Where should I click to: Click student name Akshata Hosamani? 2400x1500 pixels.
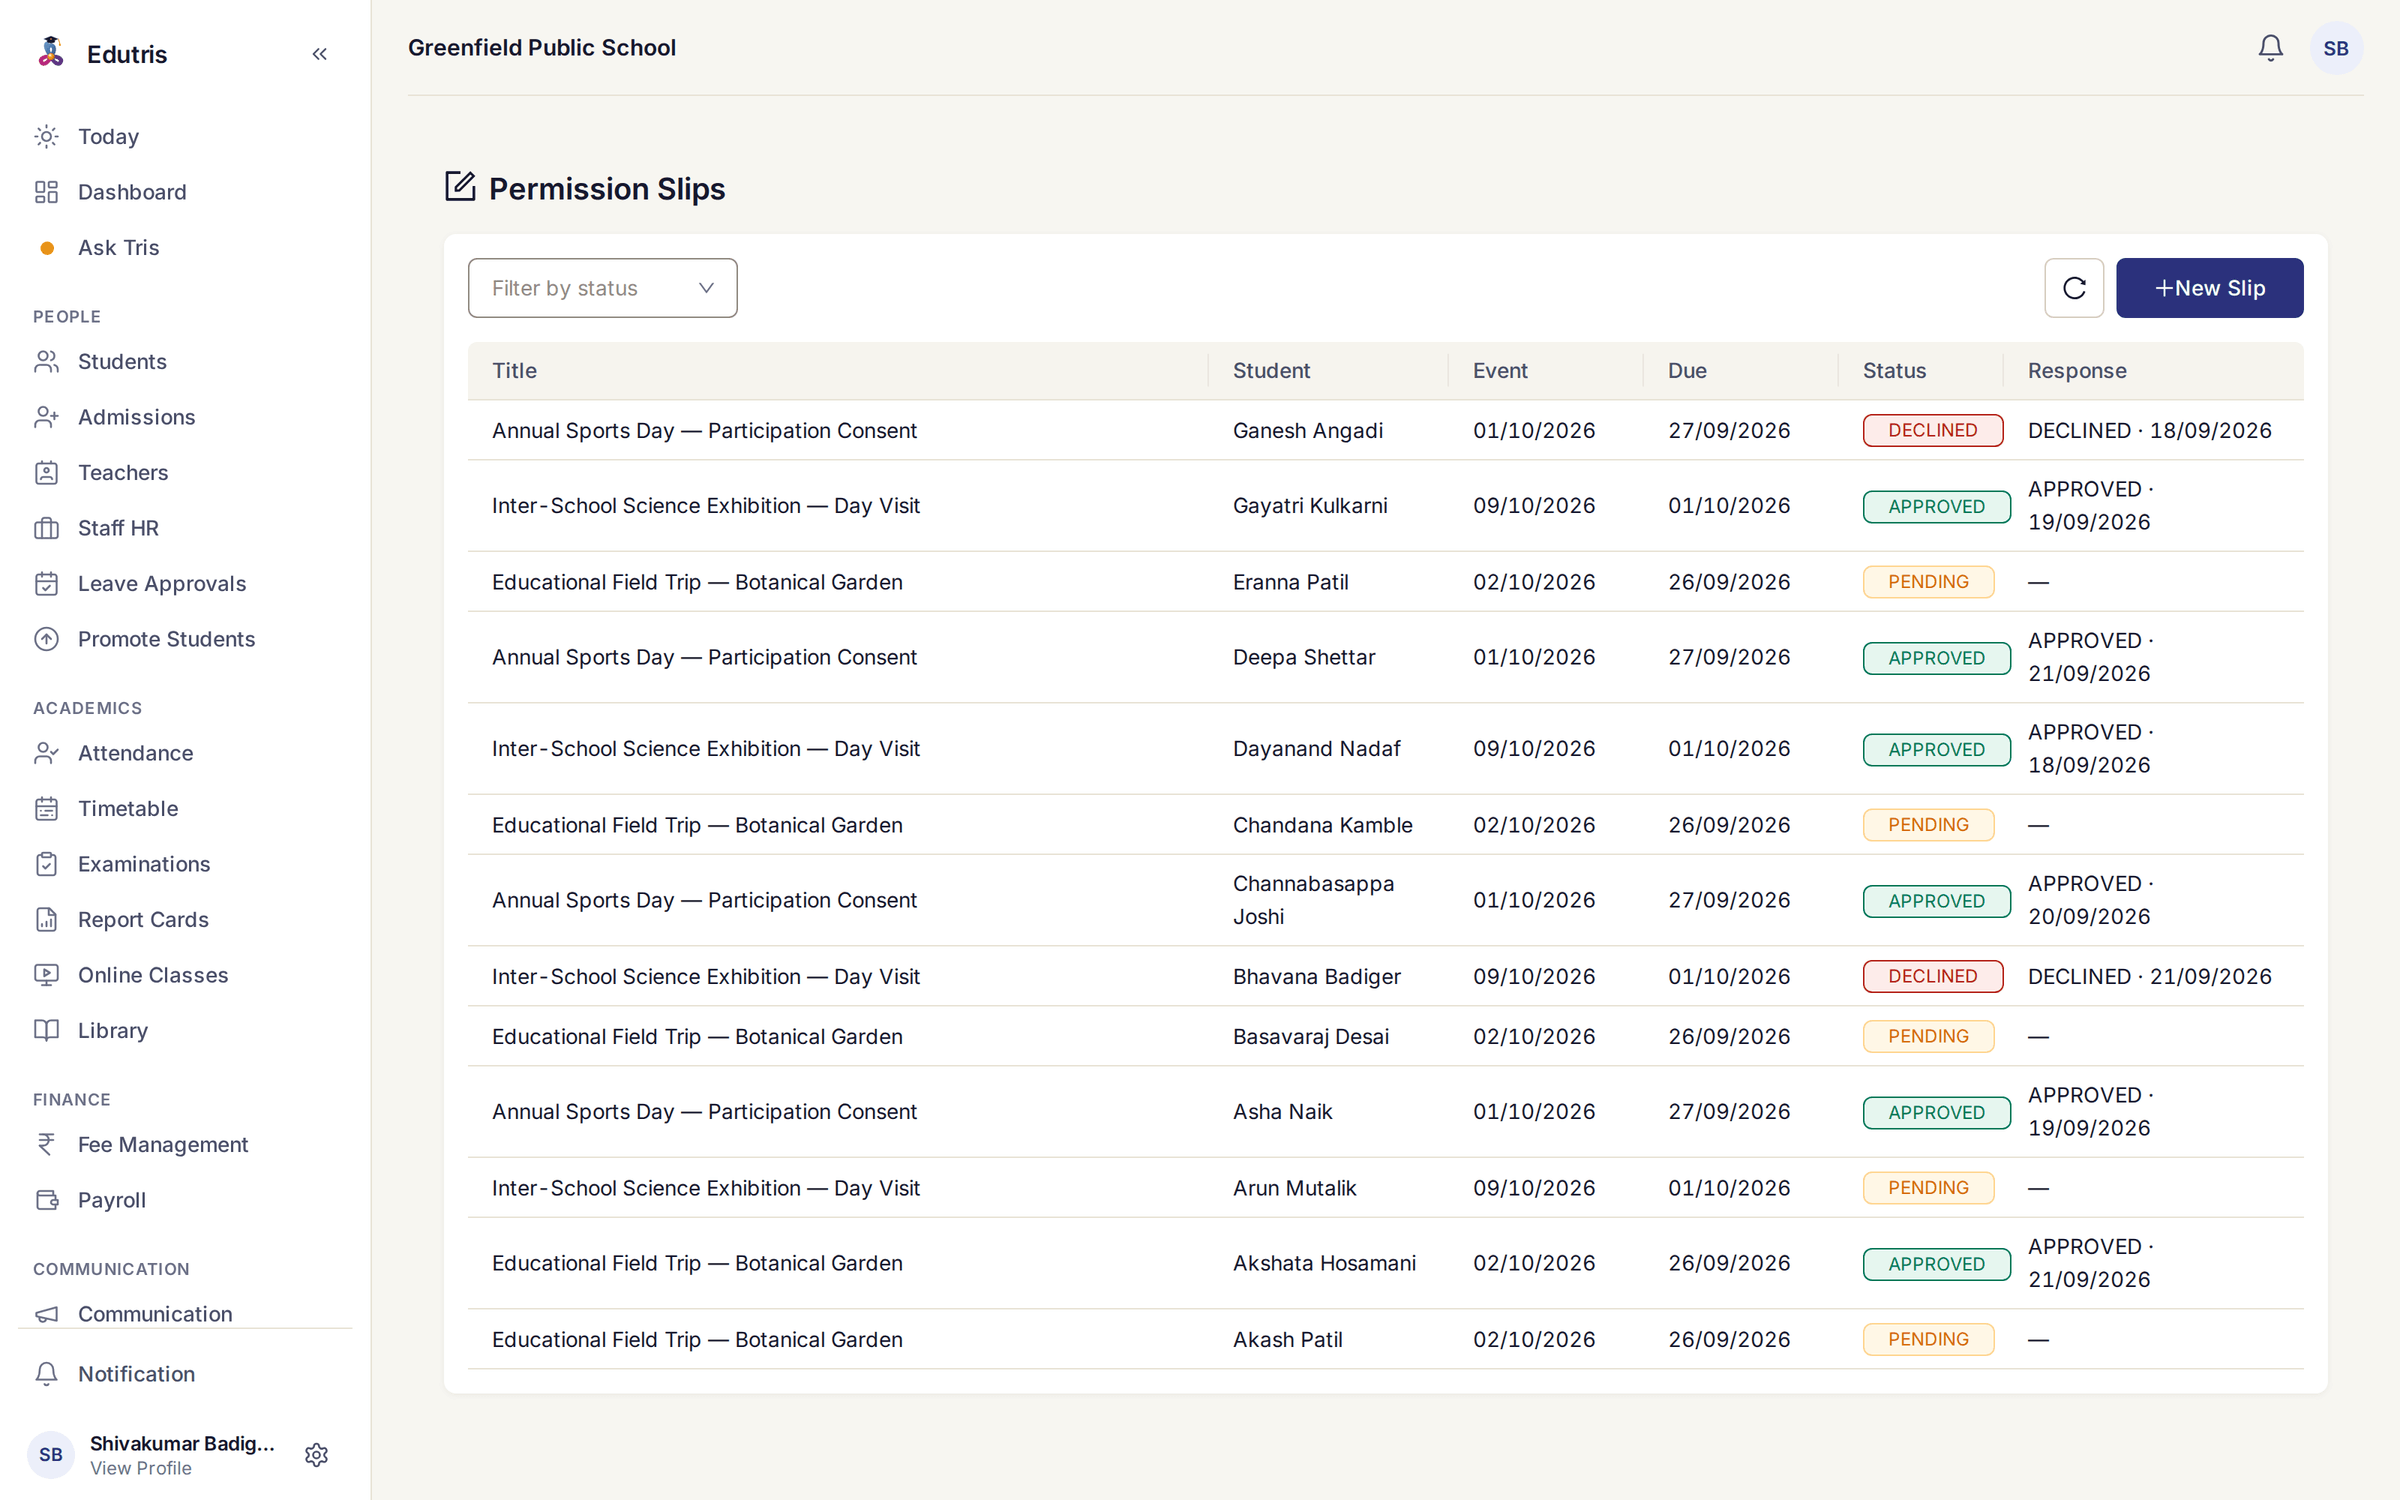pyautogui.click(x=1324, y=1263)
